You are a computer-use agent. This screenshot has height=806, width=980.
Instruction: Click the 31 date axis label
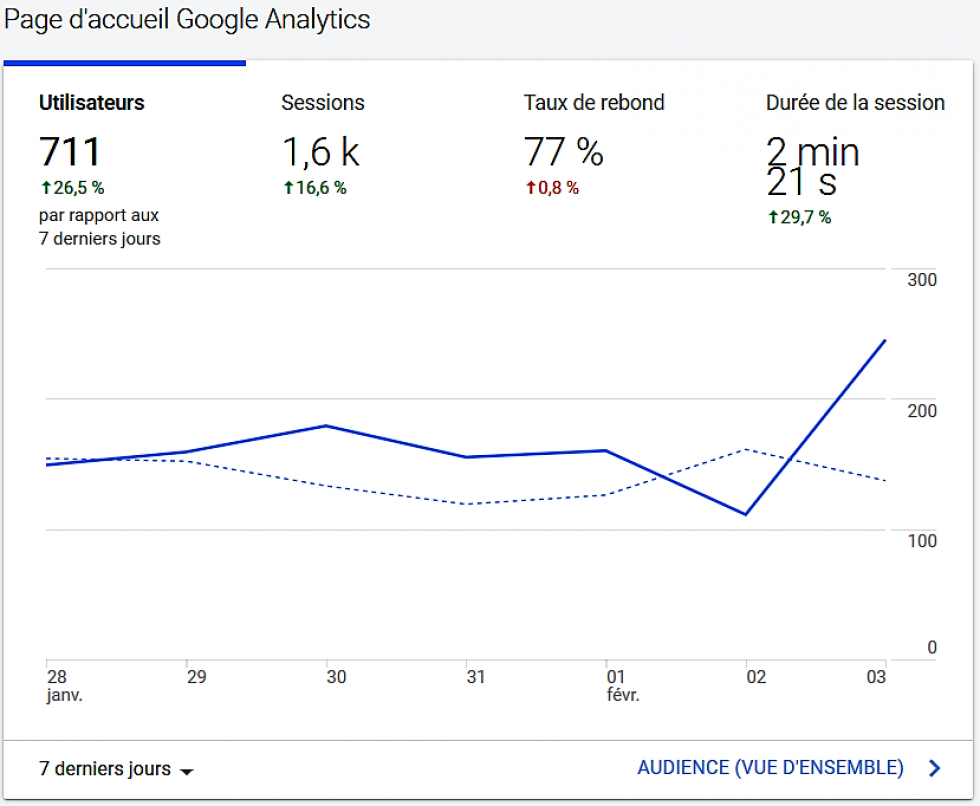[x=476, y=677]
